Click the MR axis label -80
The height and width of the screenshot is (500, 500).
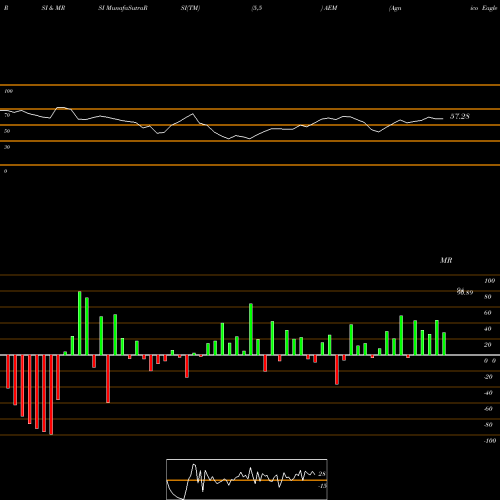click(488, 425)
